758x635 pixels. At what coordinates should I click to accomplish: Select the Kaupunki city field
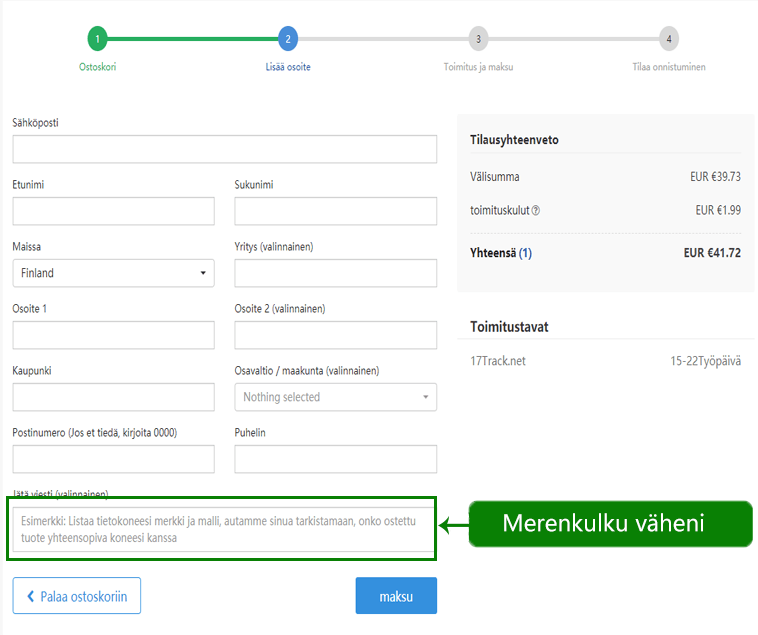[114, 397]
